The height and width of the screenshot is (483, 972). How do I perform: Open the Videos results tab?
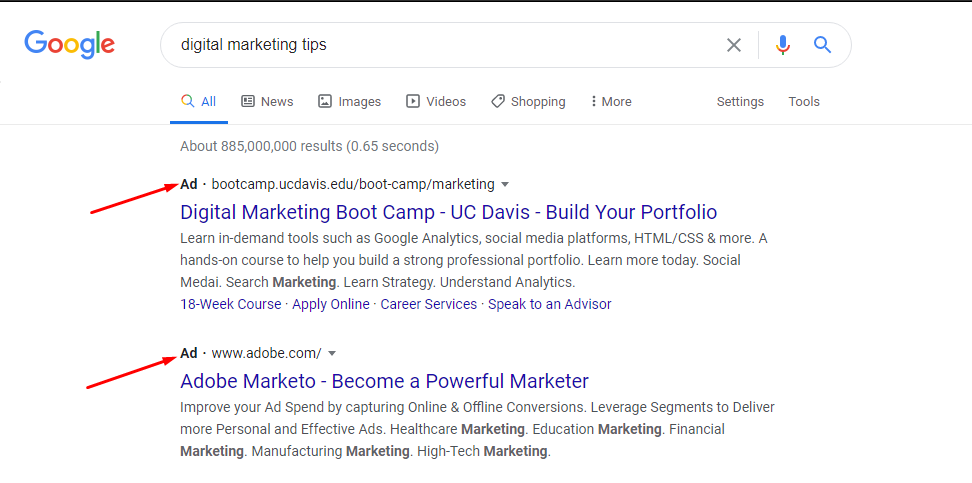pyautogui.click(x=436, y=101)
